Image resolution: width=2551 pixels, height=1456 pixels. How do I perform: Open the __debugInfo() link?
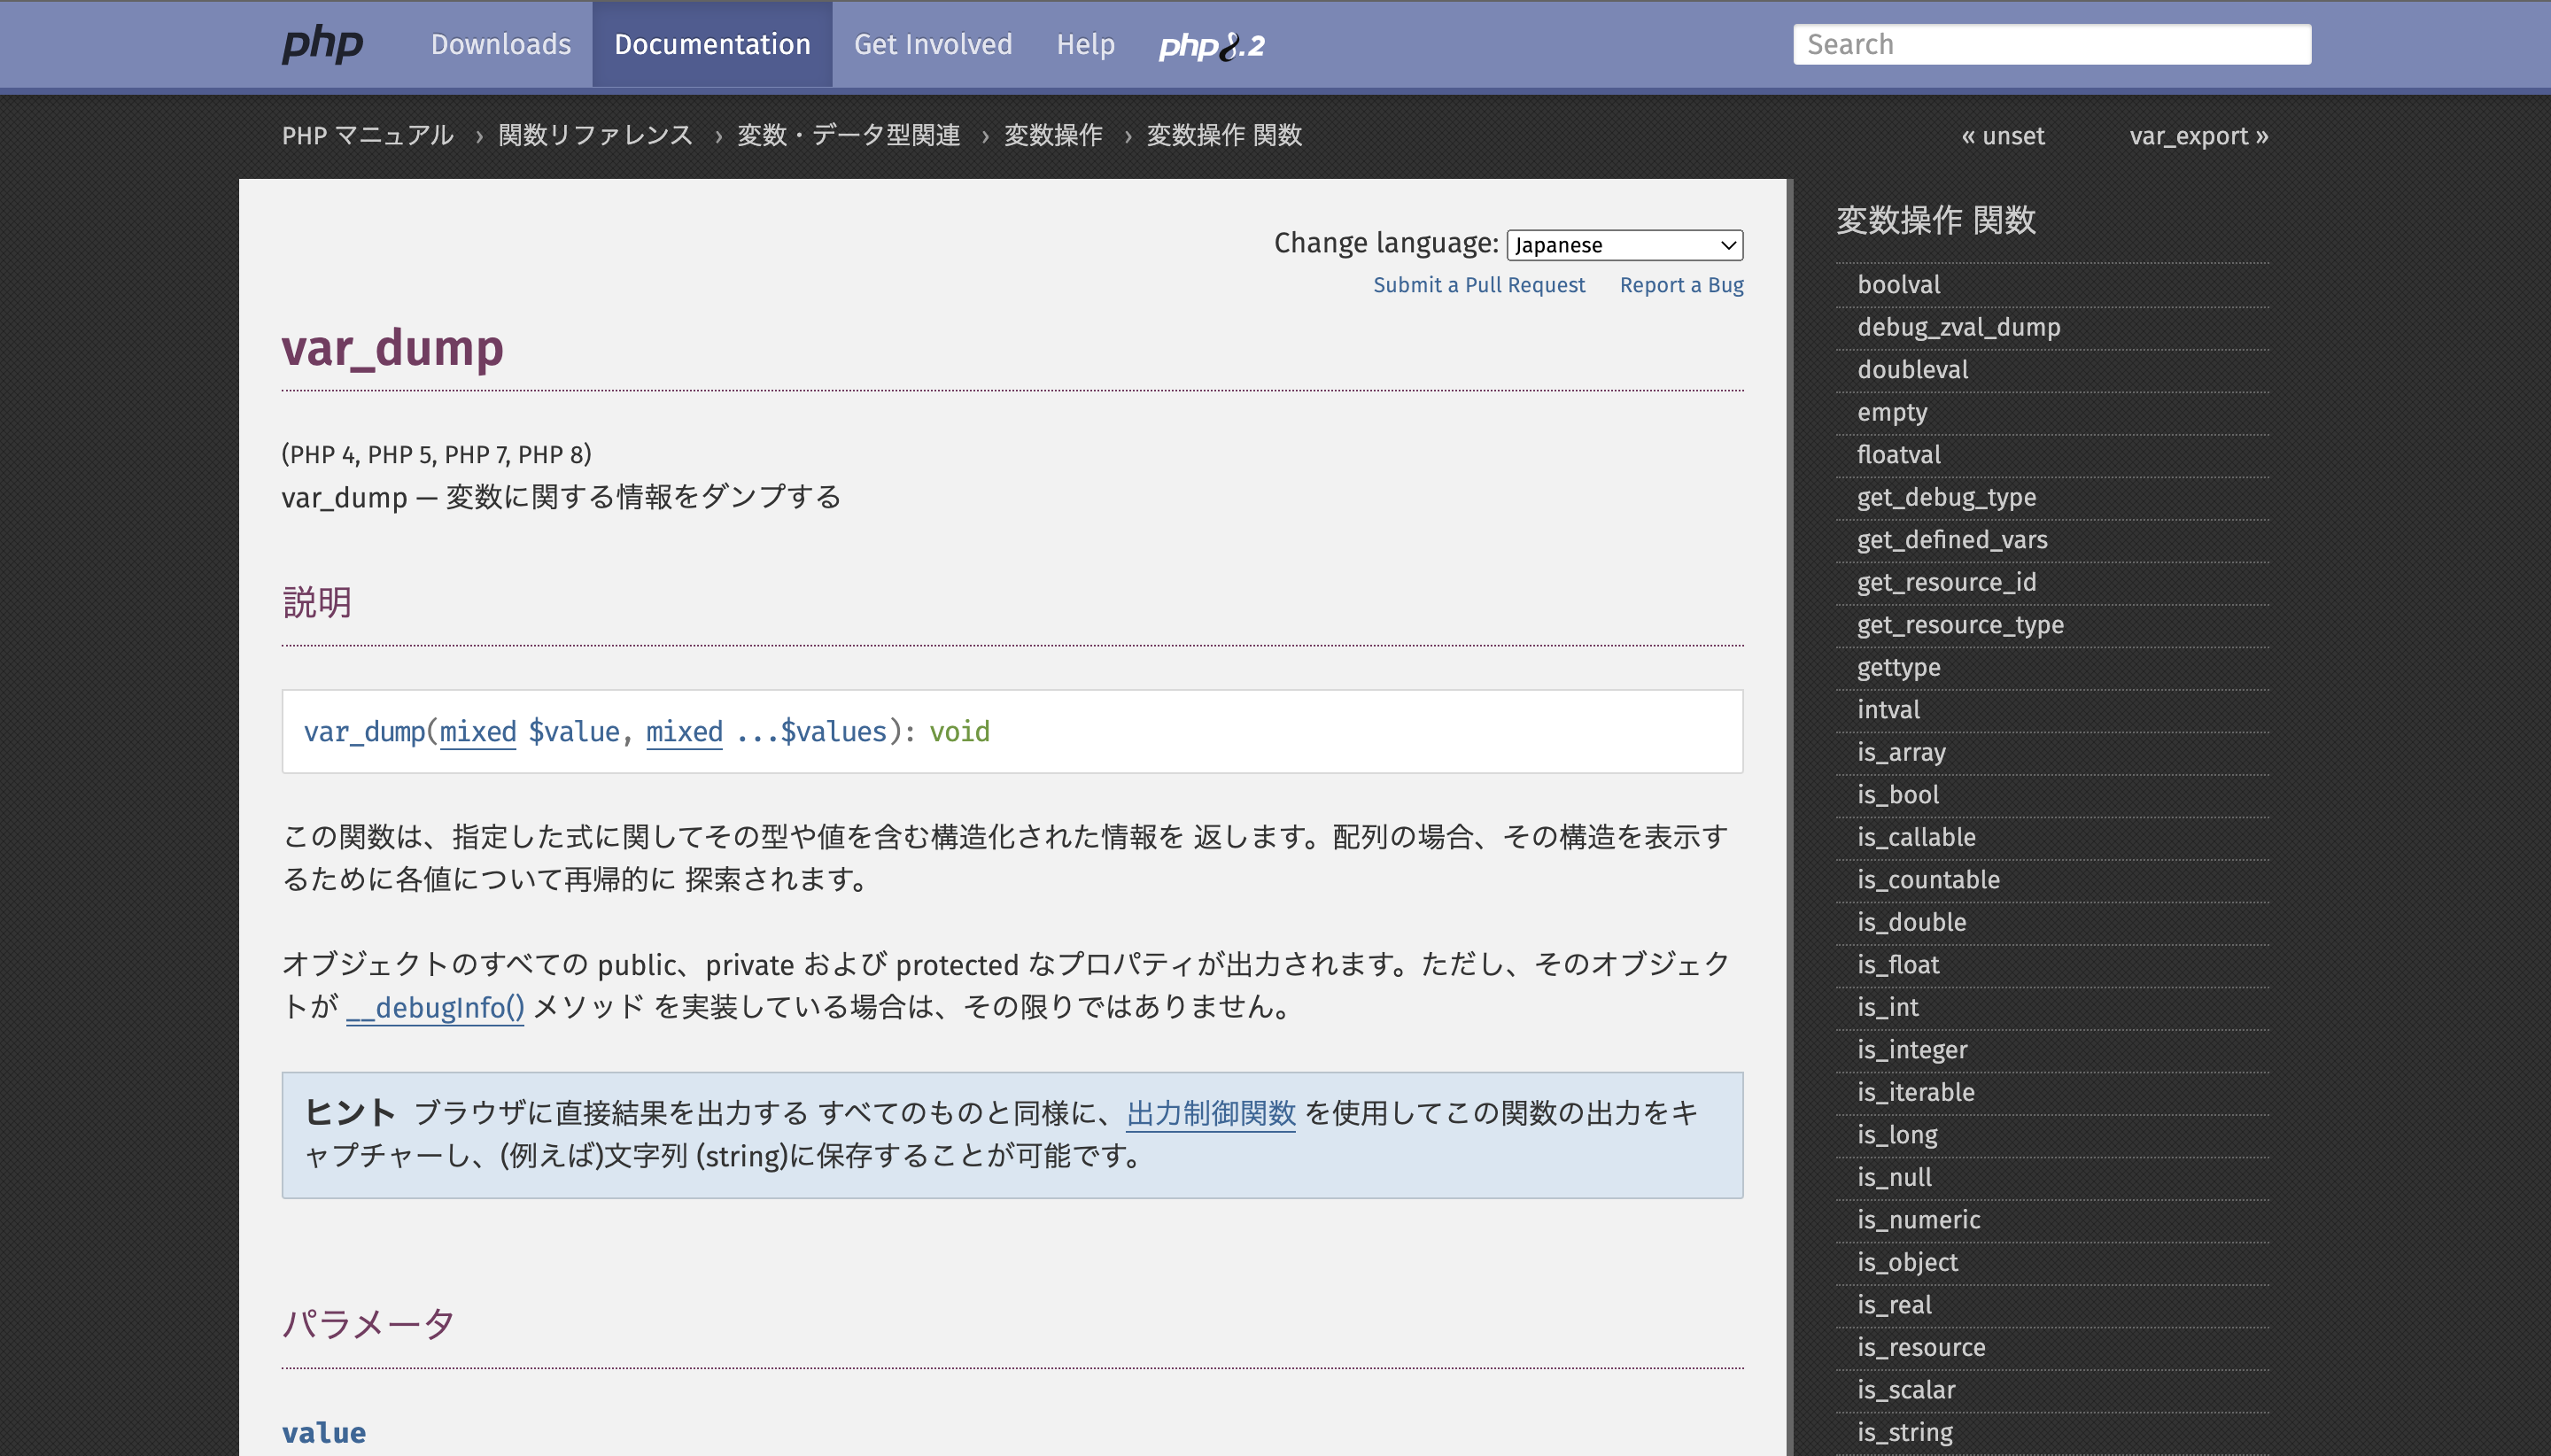click(435, 1007)
